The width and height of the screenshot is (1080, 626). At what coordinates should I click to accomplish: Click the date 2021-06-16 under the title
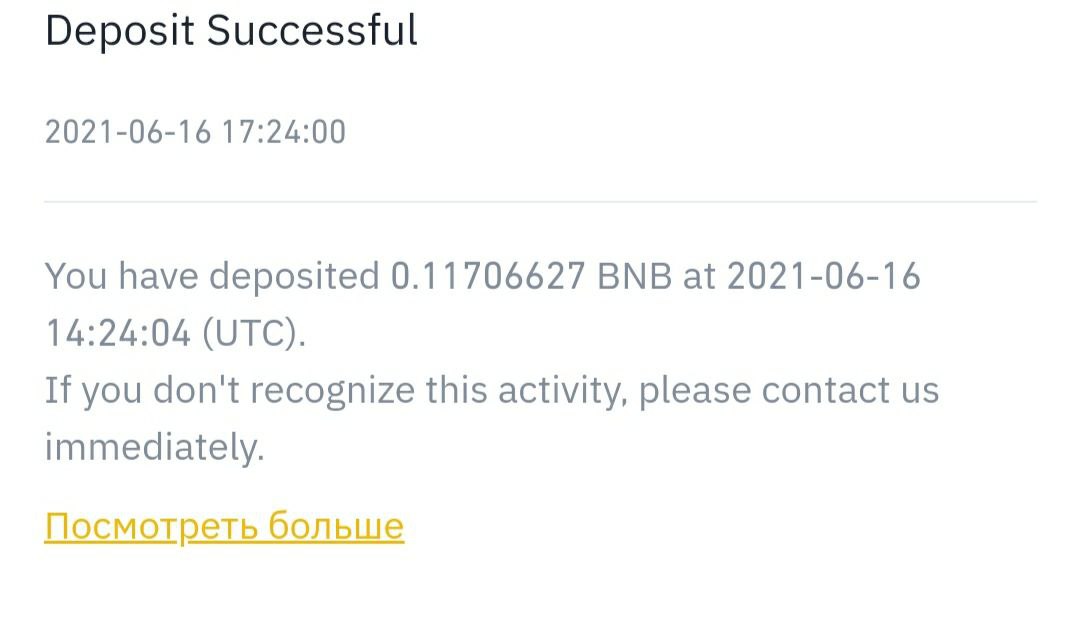tap(128, 132)
